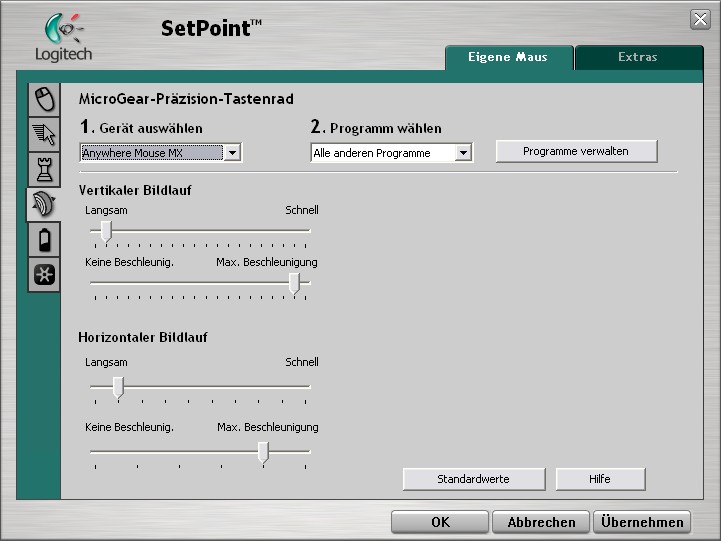Select the Eigene Maus tab
This screenshot has height=541, width=721.
coord(509,57)
